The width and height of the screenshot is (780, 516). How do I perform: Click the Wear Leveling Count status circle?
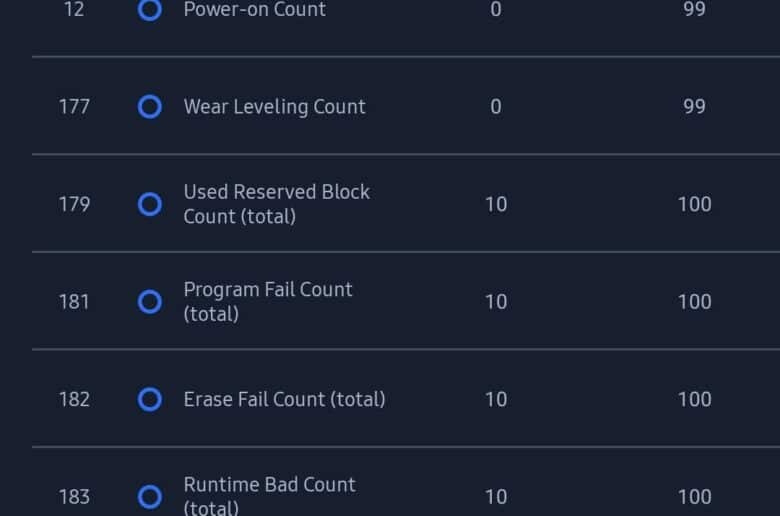click(150, 106)
